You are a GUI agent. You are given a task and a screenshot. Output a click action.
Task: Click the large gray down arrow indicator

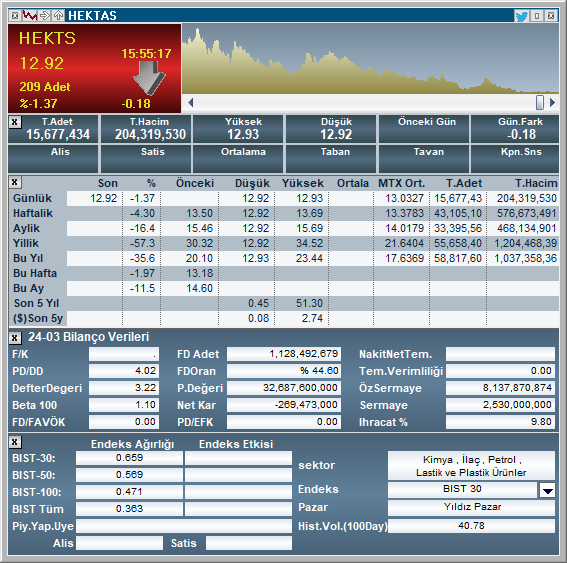tap(149, 77)
